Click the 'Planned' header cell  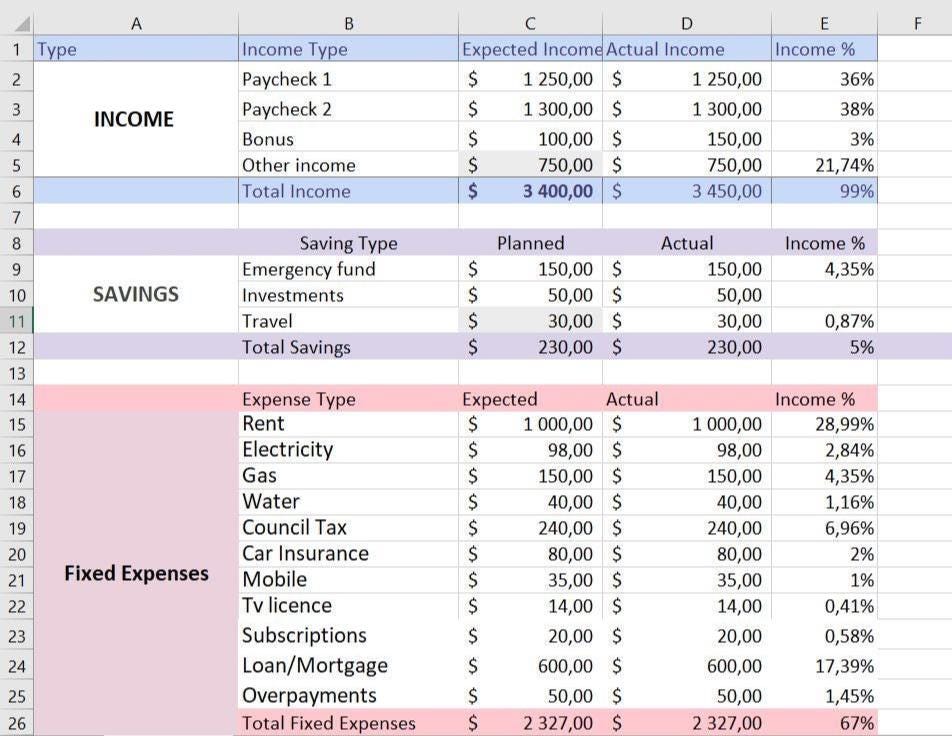530,243
